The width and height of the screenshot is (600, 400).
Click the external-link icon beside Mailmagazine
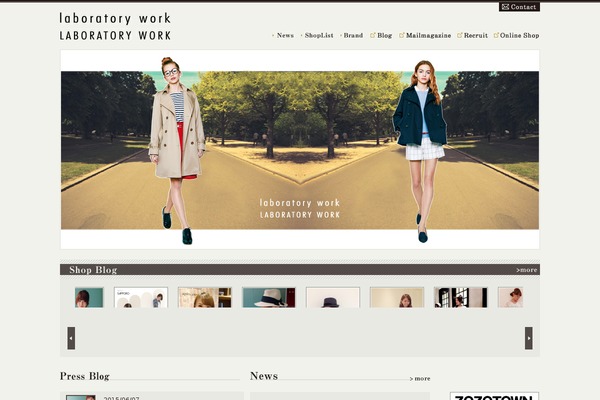[401, 35]
